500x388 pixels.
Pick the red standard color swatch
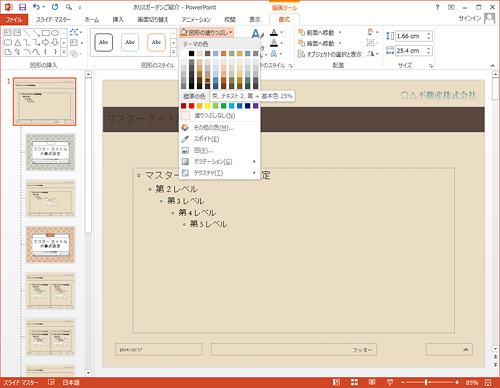pyautogui.click(x=191, y=106)
